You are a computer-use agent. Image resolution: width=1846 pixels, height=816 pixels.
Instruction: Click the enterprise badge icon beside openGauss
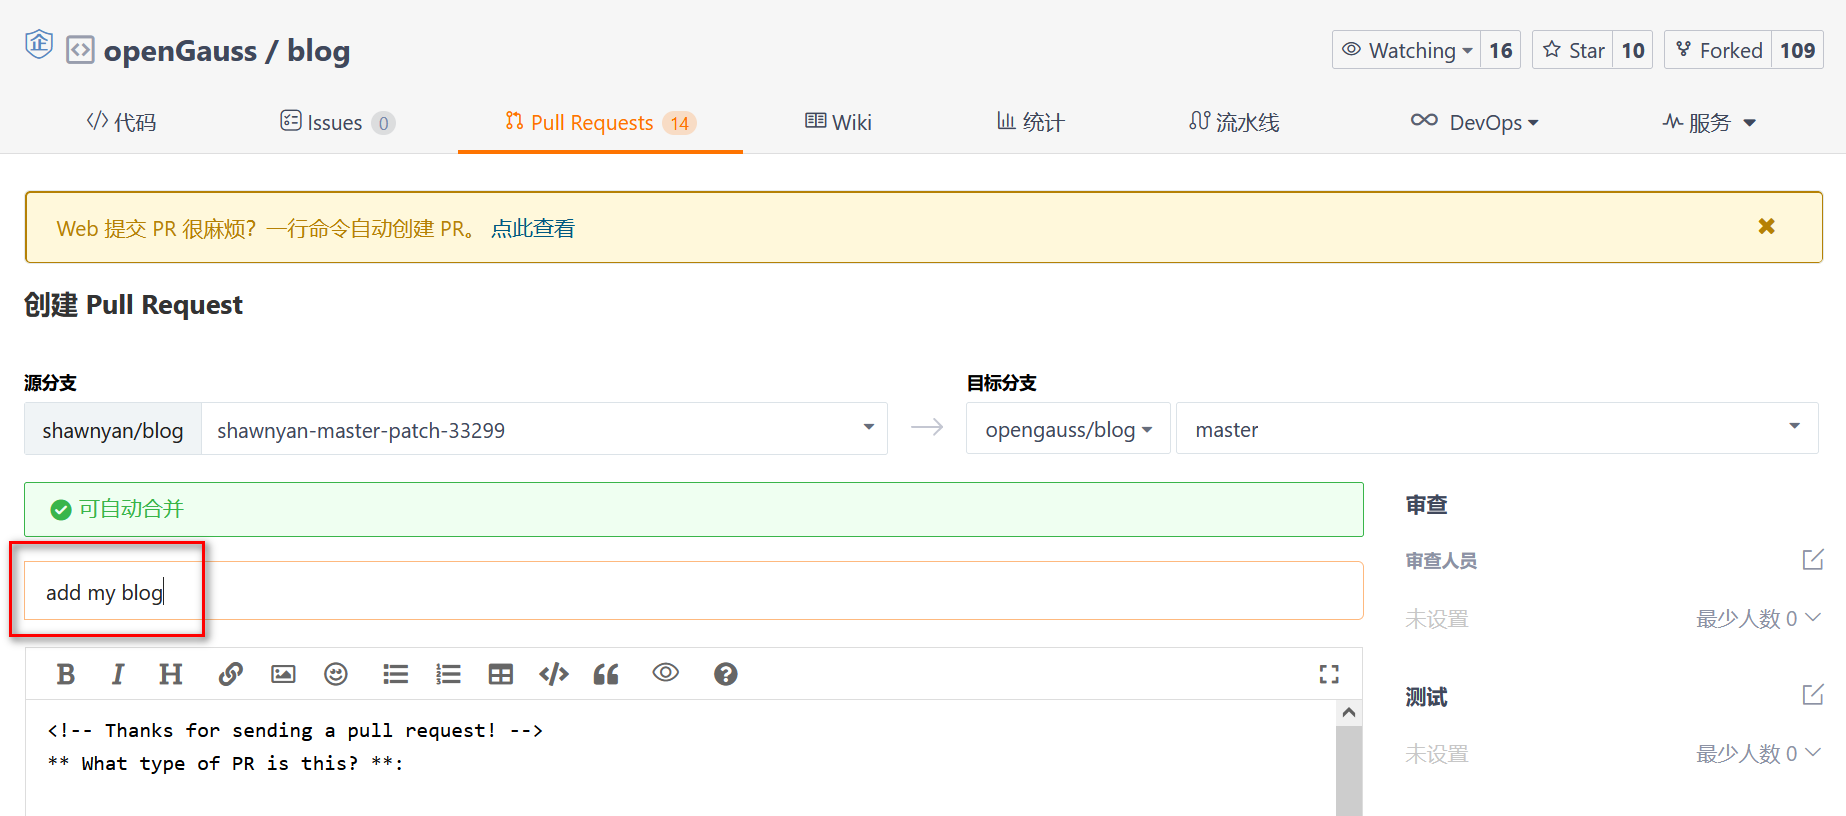[39, 45]
